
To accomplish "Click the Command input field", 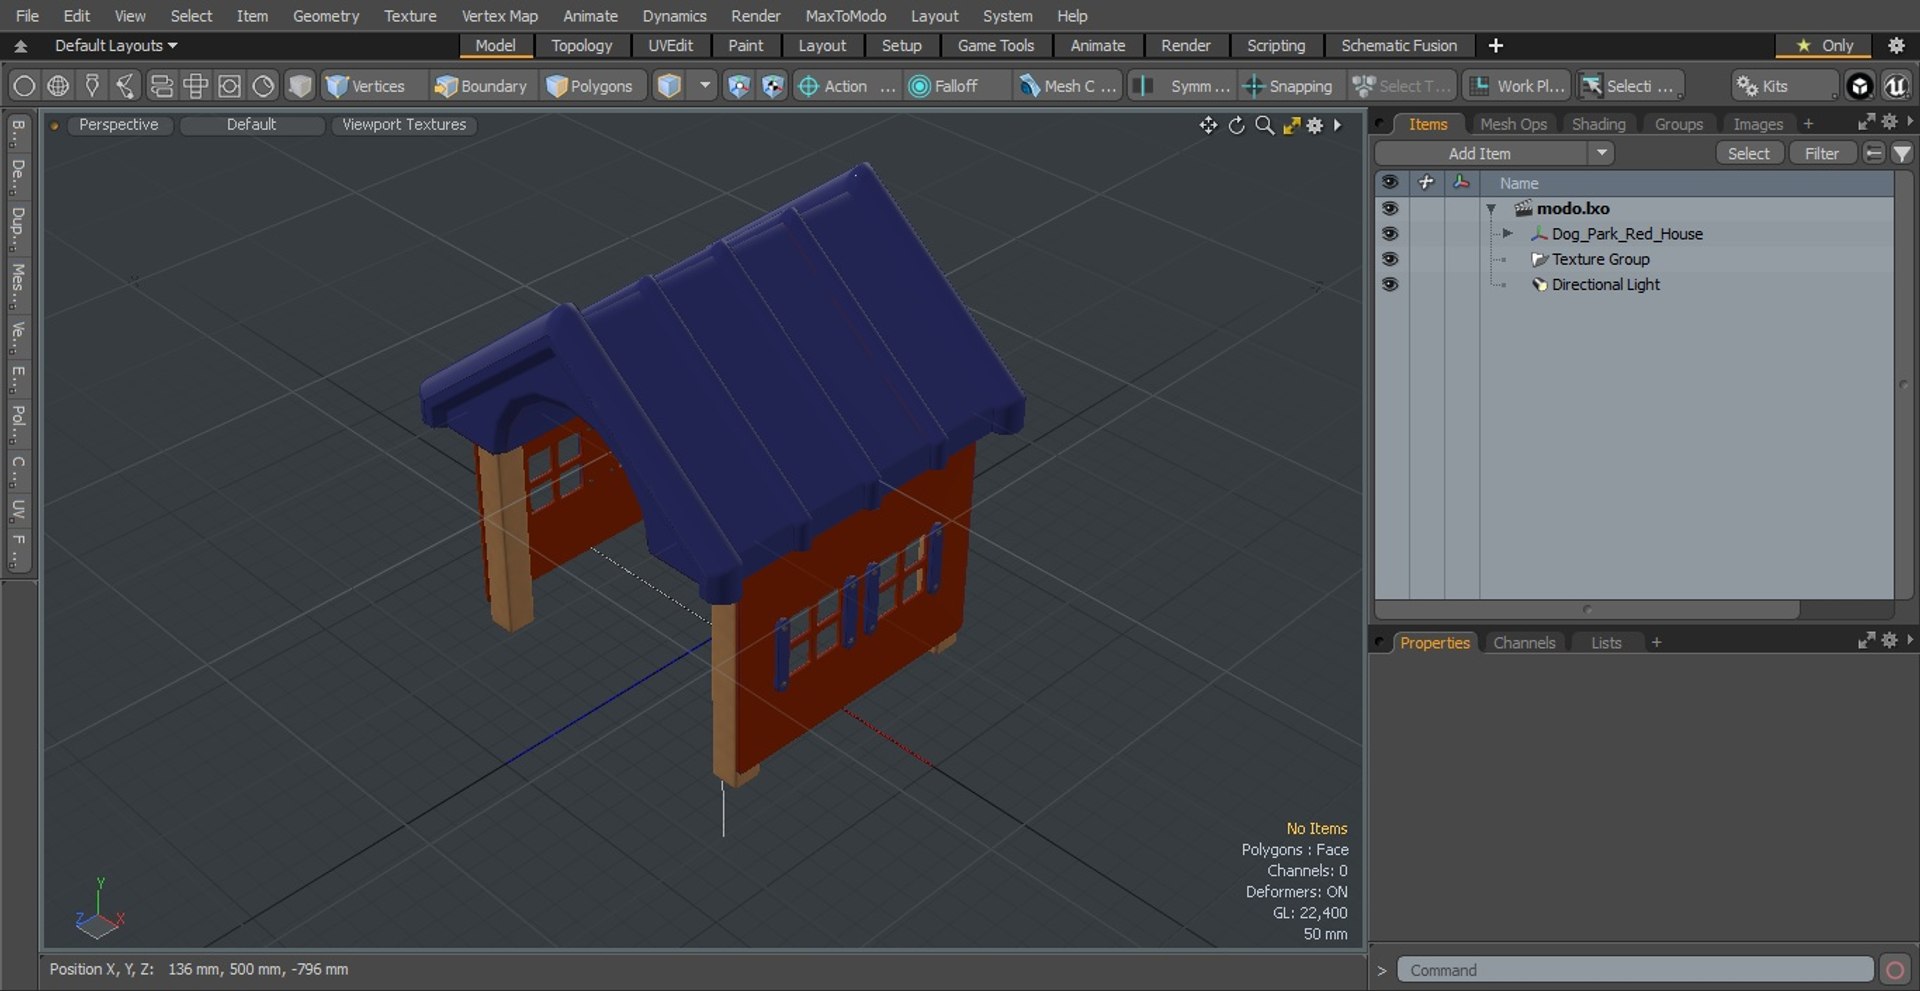I will pos(1635,970).
